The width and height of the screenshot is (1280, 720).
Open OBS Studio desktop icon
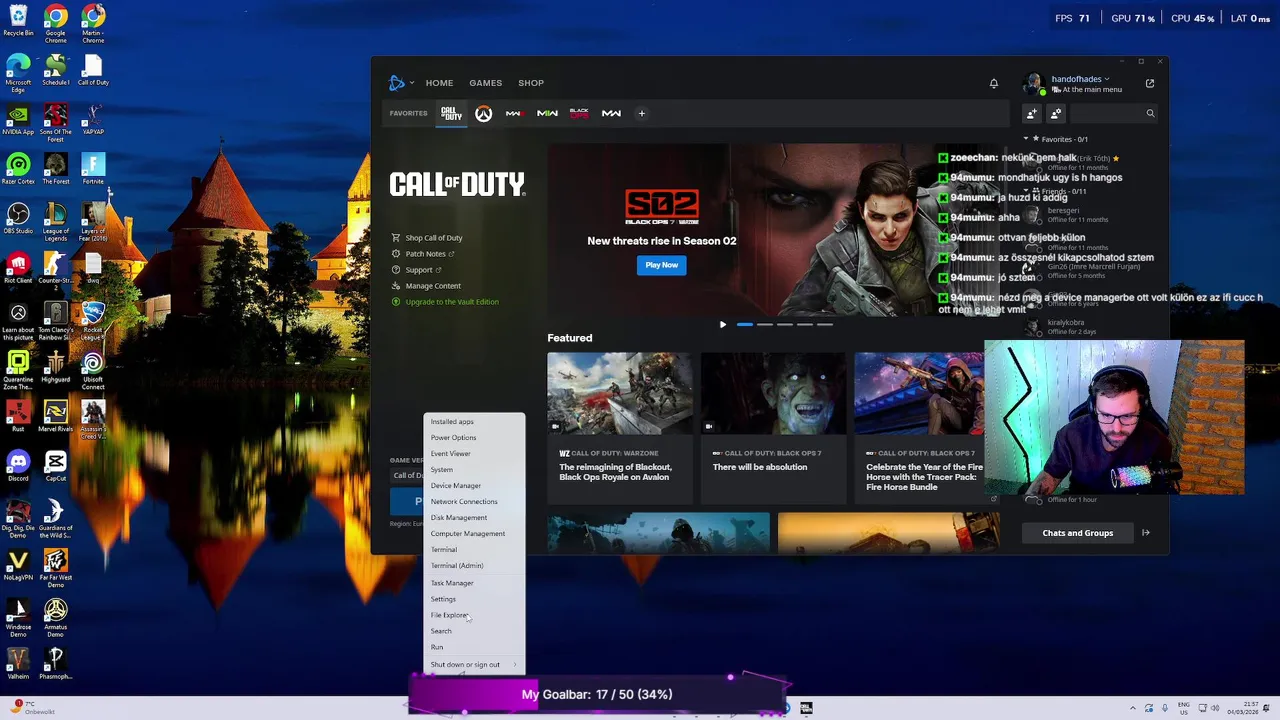(18, 219)
